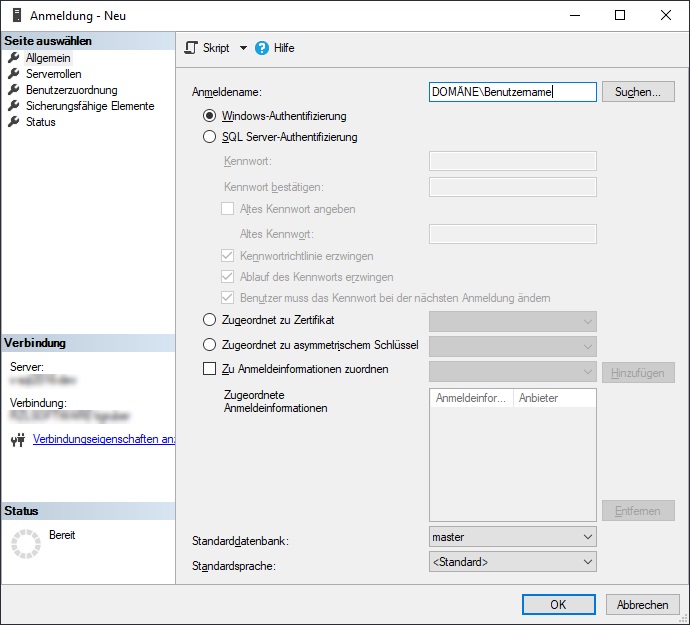Click the Hinzufügen button
Image resolution: width=690 pixels, height=625 pixels.
[638, 372]
